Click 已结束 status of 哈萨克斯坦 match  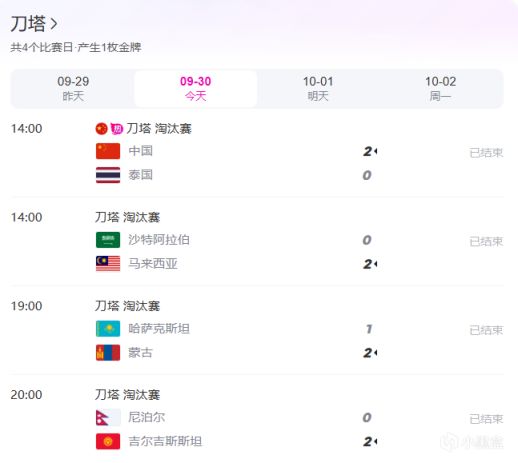(486, 330)
